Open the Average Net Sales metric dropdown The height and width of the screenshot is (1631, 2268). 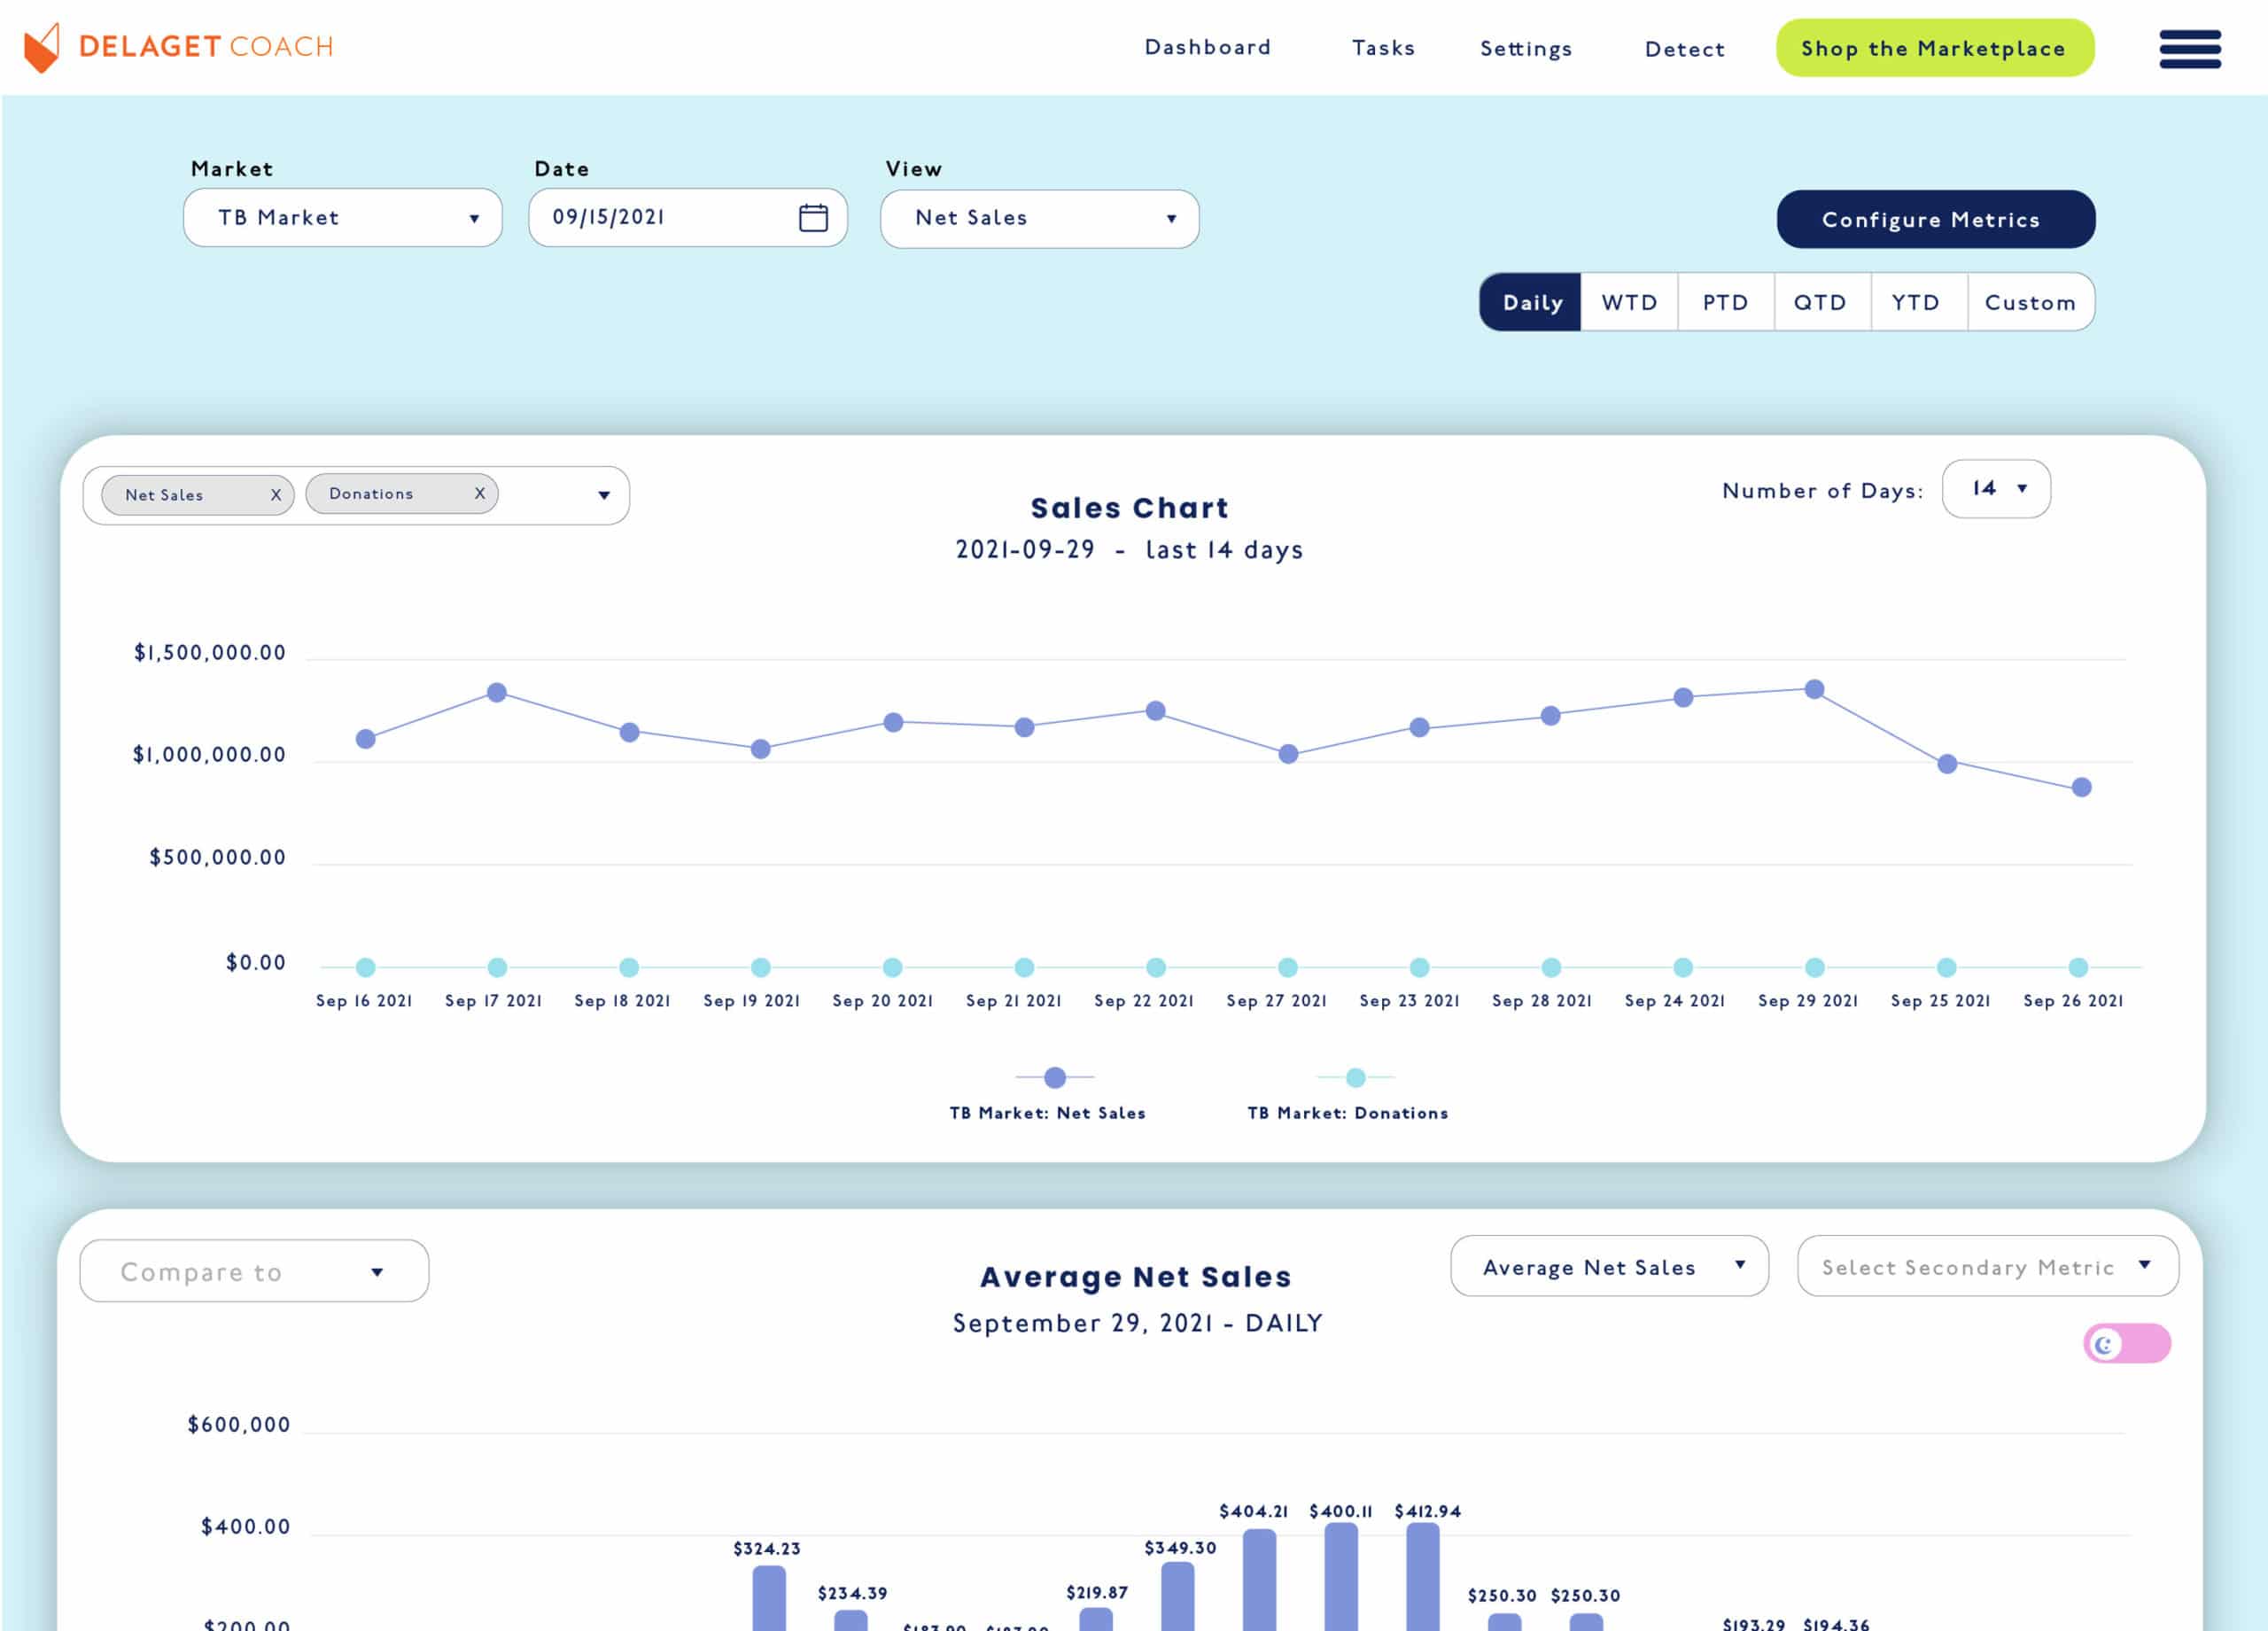(1609, 1266)
